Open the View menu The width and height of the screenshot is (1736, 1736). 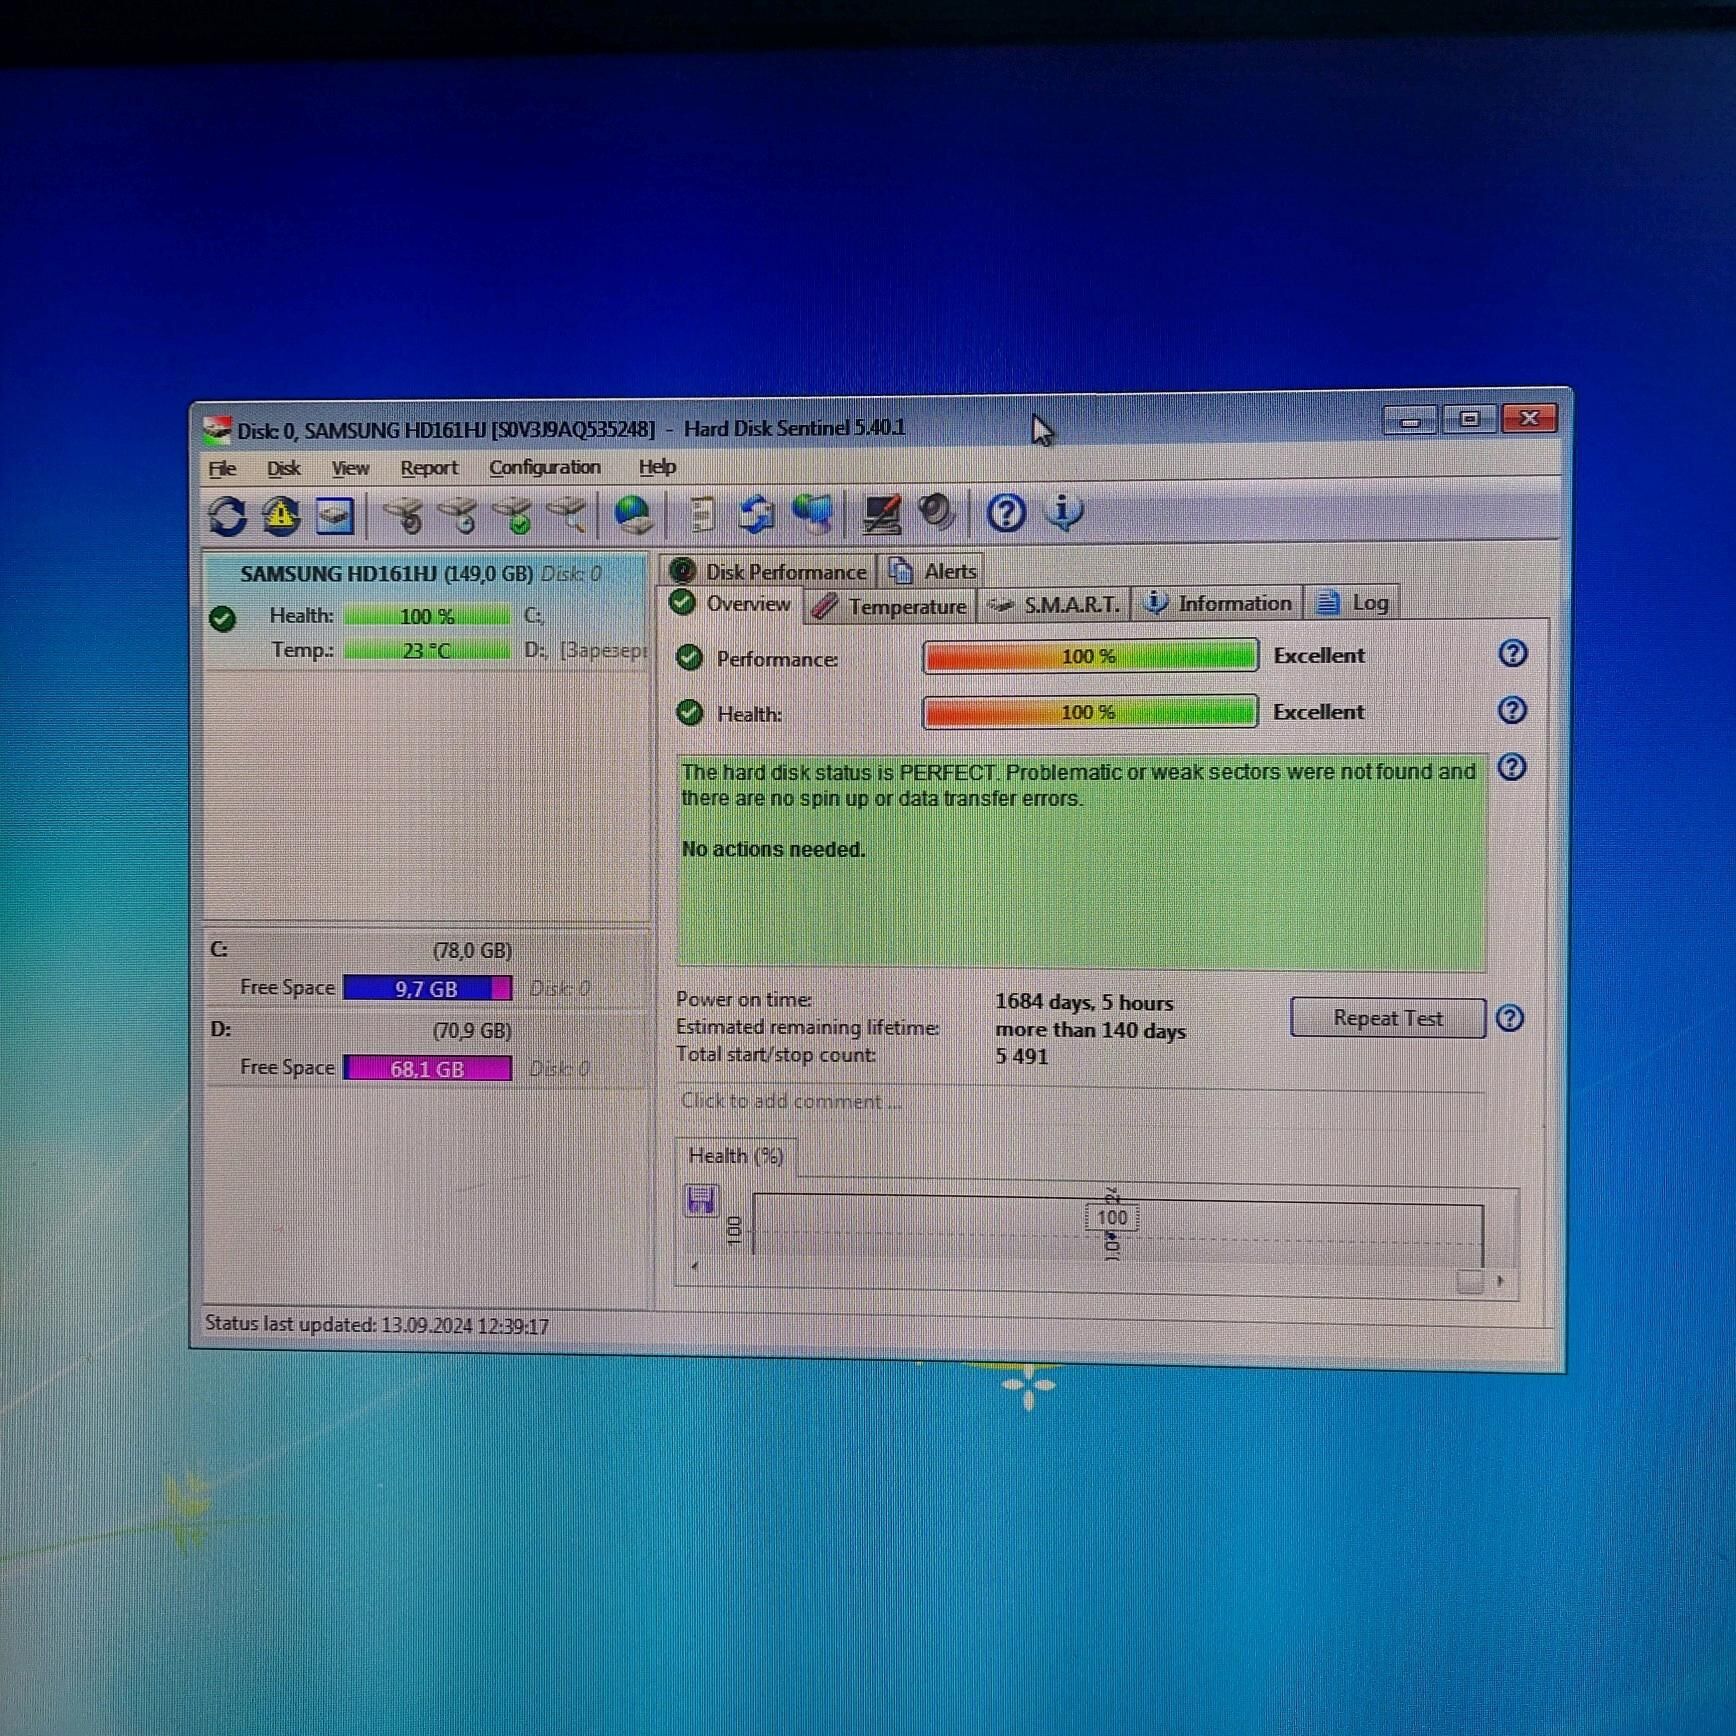click(350, 468)
